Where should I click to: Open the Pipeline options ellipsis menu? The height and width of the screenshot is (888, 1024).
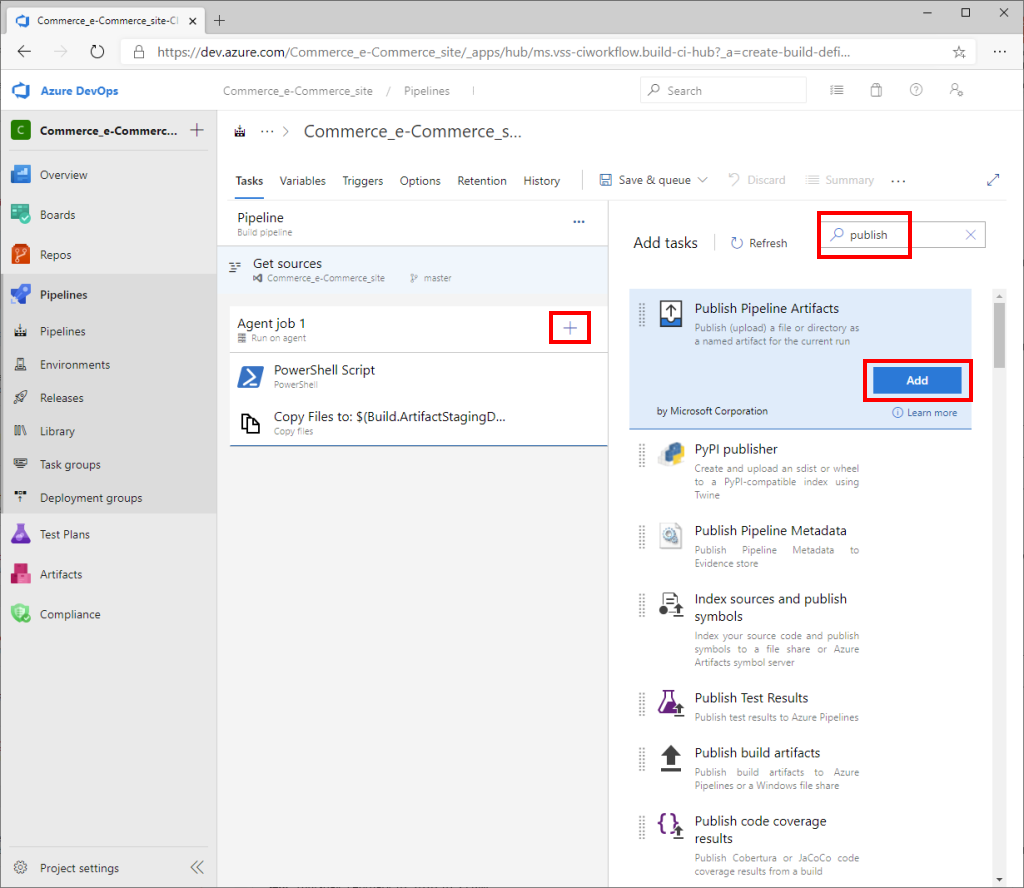(x=578, y=222)
